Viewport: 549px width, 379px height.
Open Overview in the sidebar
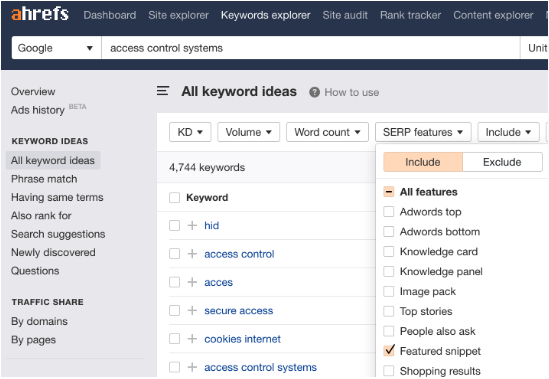point(33,91)
